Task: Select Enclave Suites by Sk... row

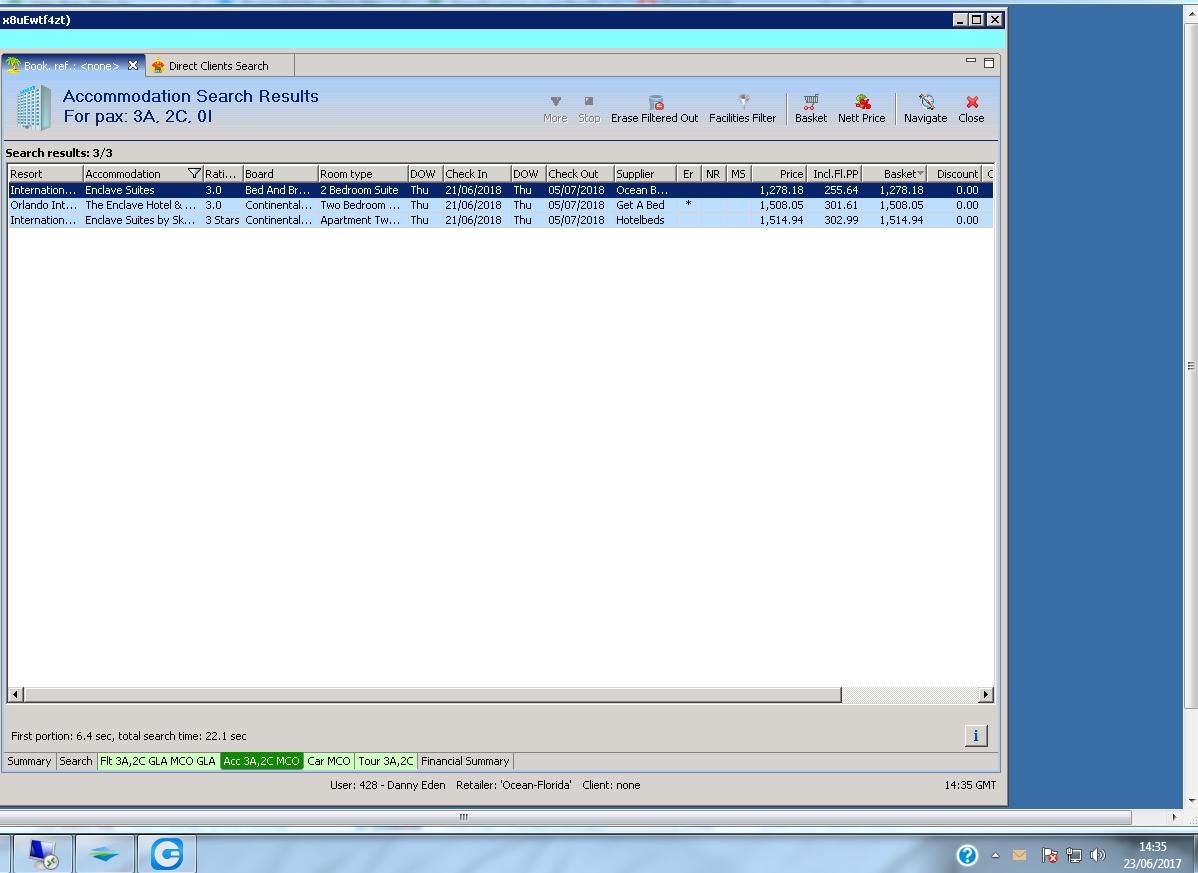Action: pos(500,220)
